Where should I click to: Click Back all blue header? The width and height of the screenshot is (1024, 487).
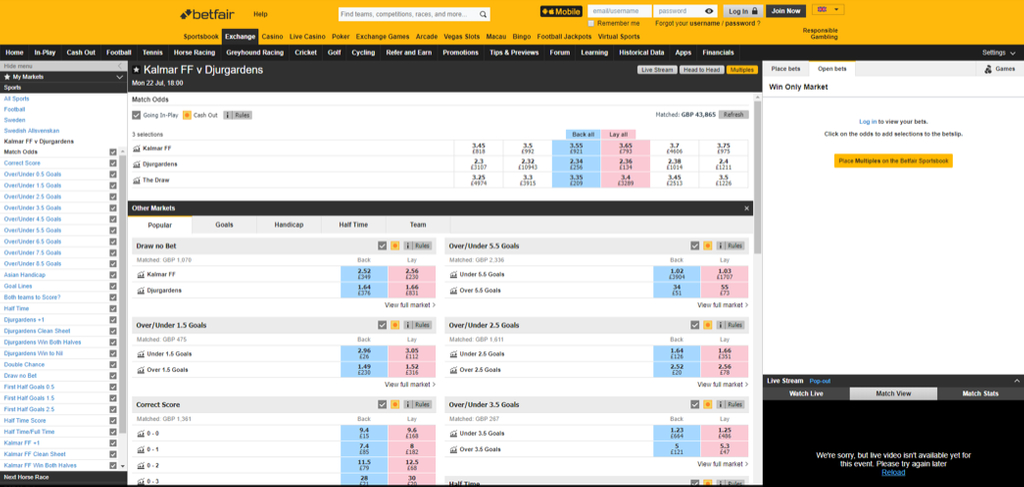coord(583,134)
